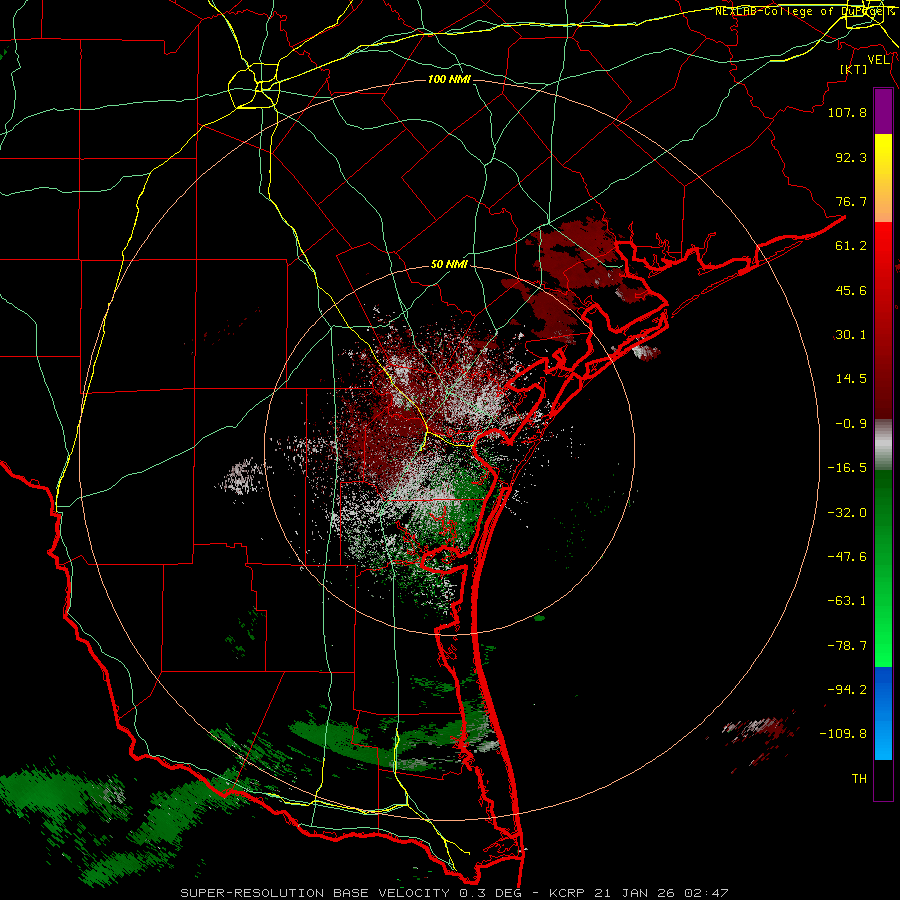Click the 02:47 timestamp in caption
This screenshot has width=900, height=900.
point(706,893)
